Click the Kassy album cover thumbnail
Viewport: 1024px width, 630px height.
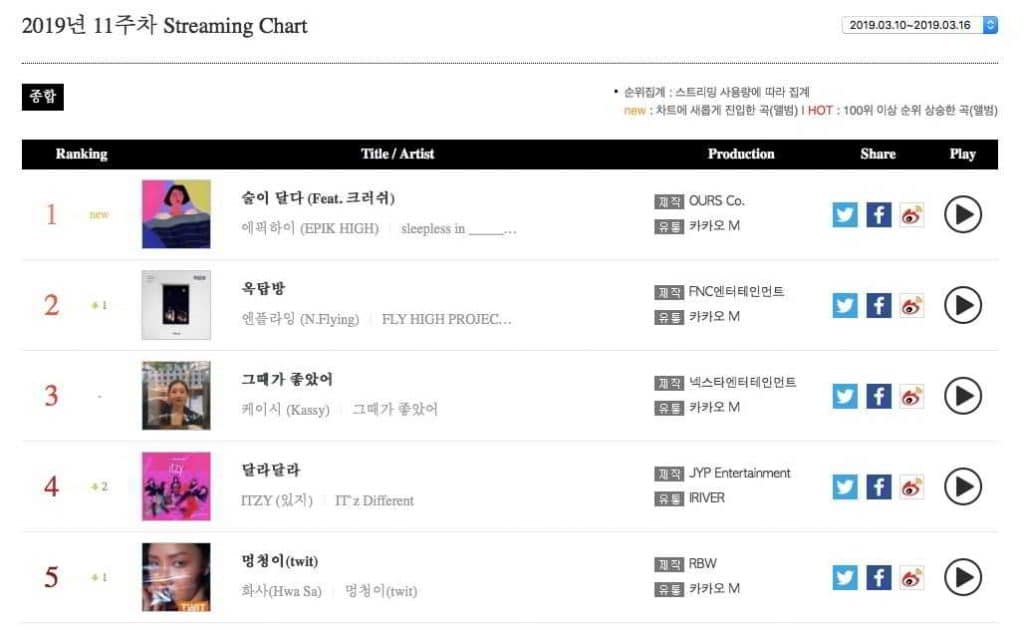176,396
